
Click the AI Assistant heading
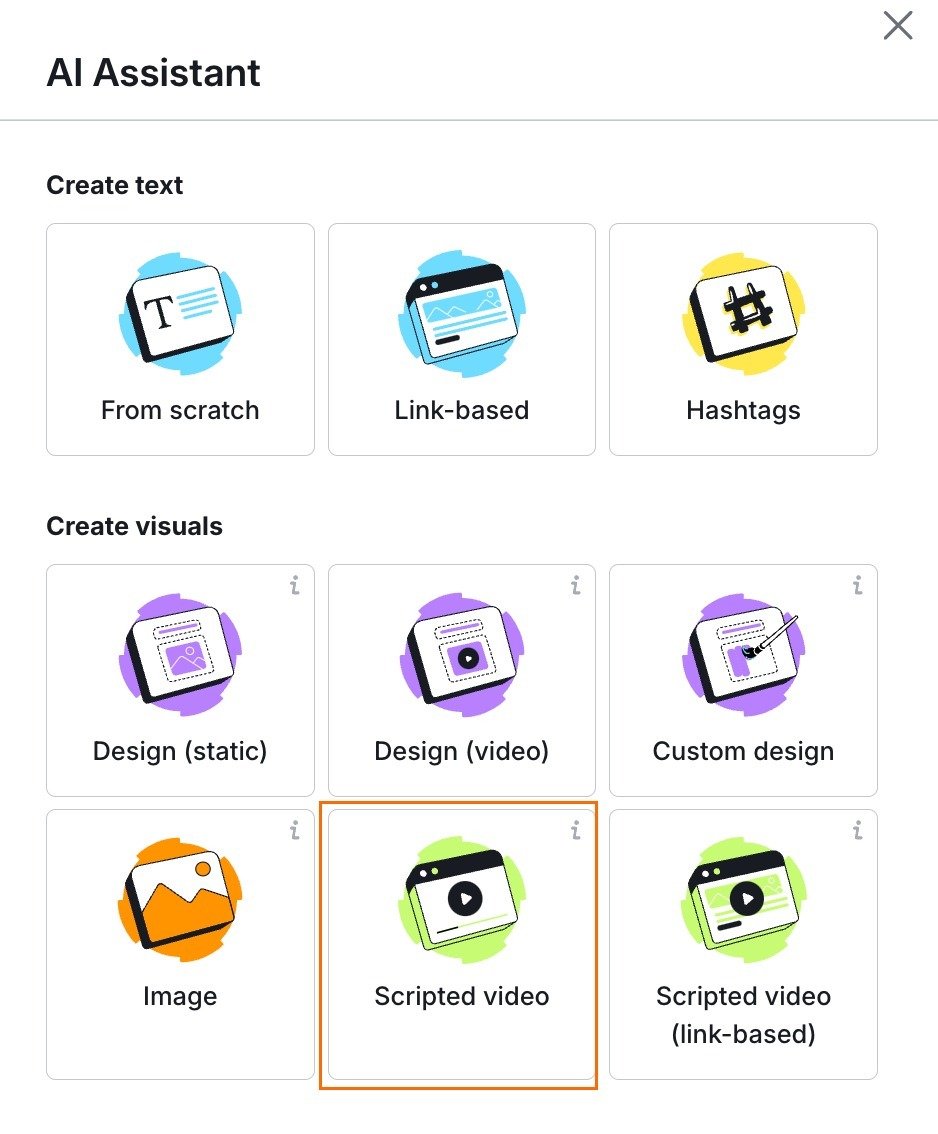[153, 72]
